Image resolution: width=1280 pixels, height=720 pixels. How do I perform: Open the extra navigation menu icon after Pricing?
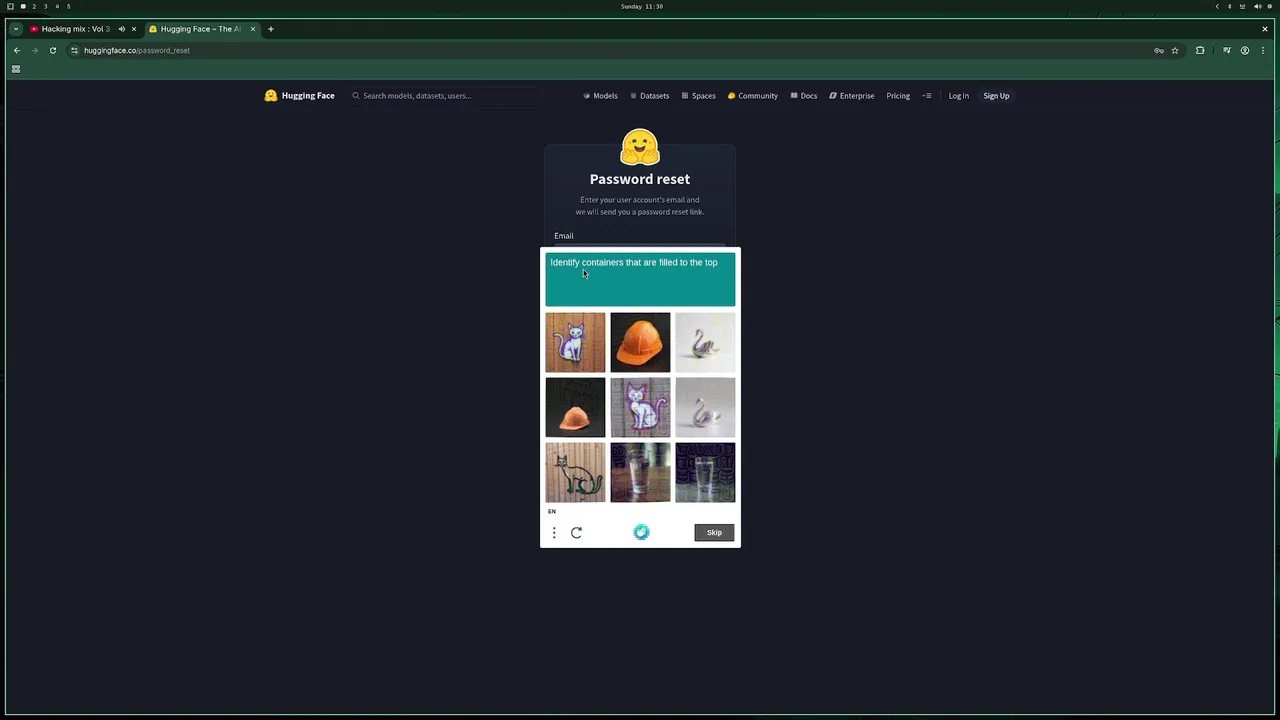(x=927, y=96)
